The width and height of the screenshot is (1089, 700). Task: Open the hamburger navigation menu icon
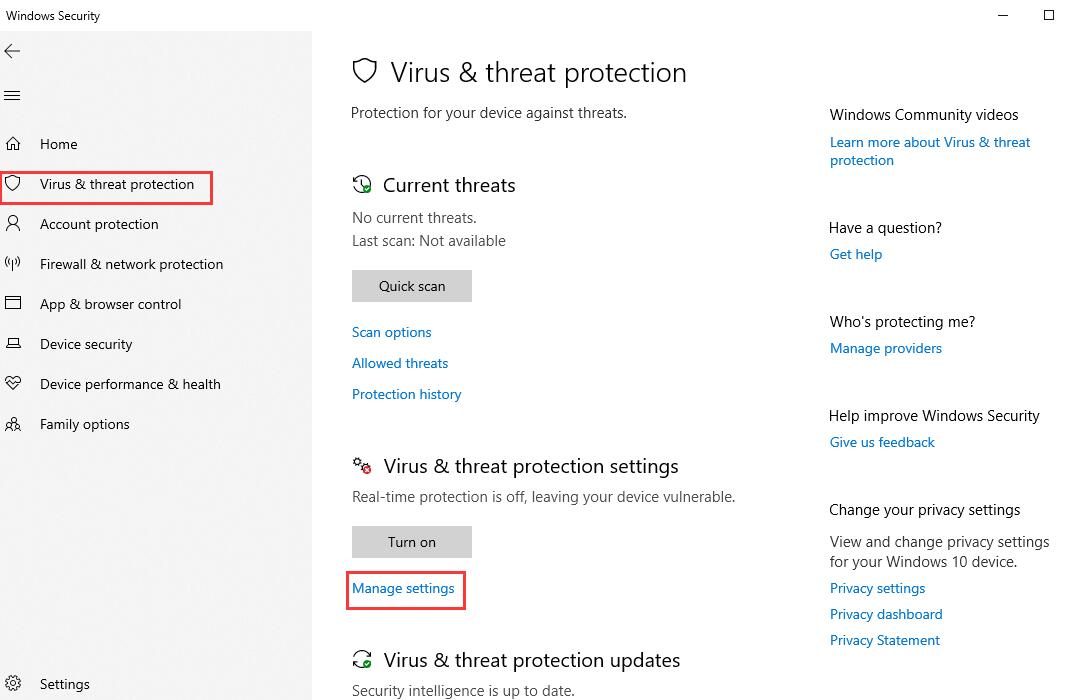click(12, 96)
